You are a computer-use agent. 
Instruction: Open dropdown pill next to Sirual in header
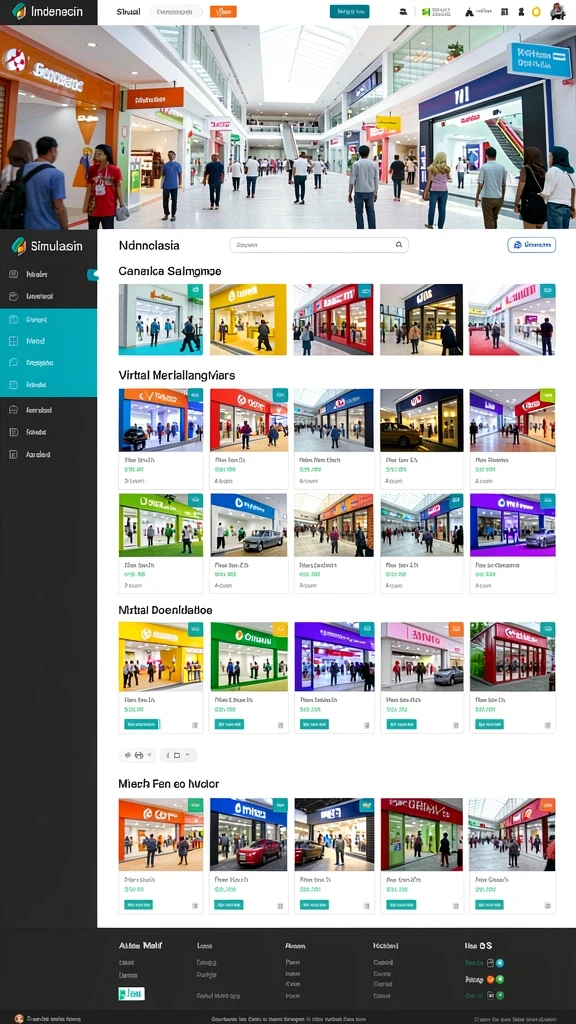click(x=176, y=11)
